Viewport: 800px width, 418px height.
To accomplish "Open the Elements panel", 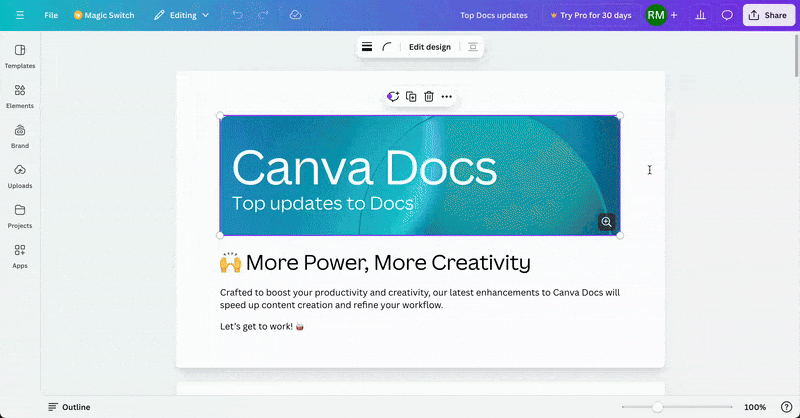I will click(x=20, y=96).
